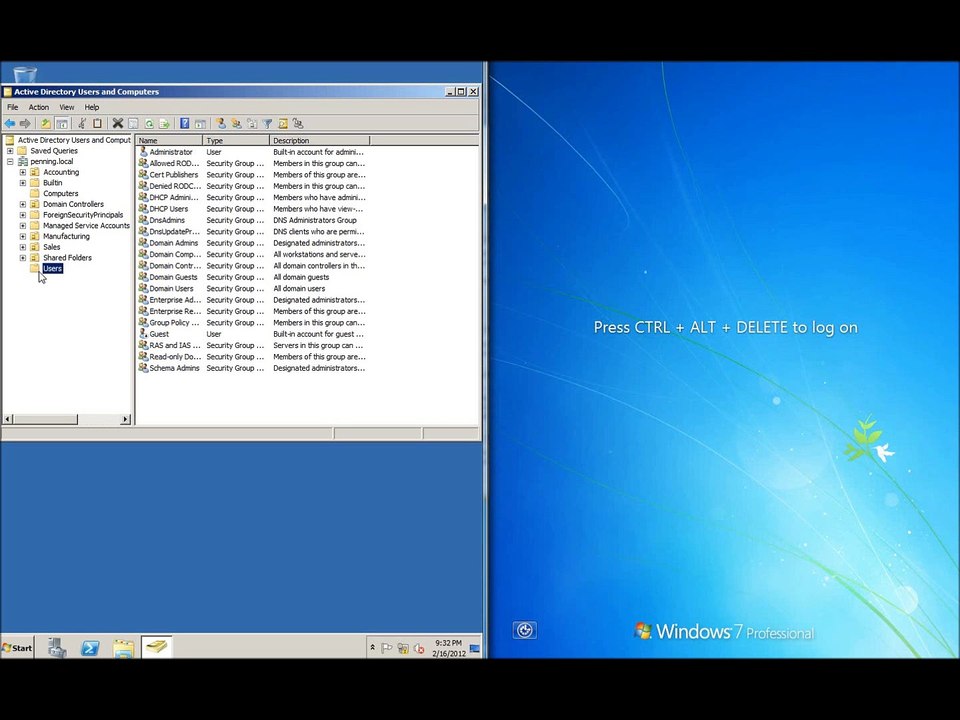This screenshot has width=960, height=720.
Task: Click the Active Directory taskbar button
Action: [157, 647]
